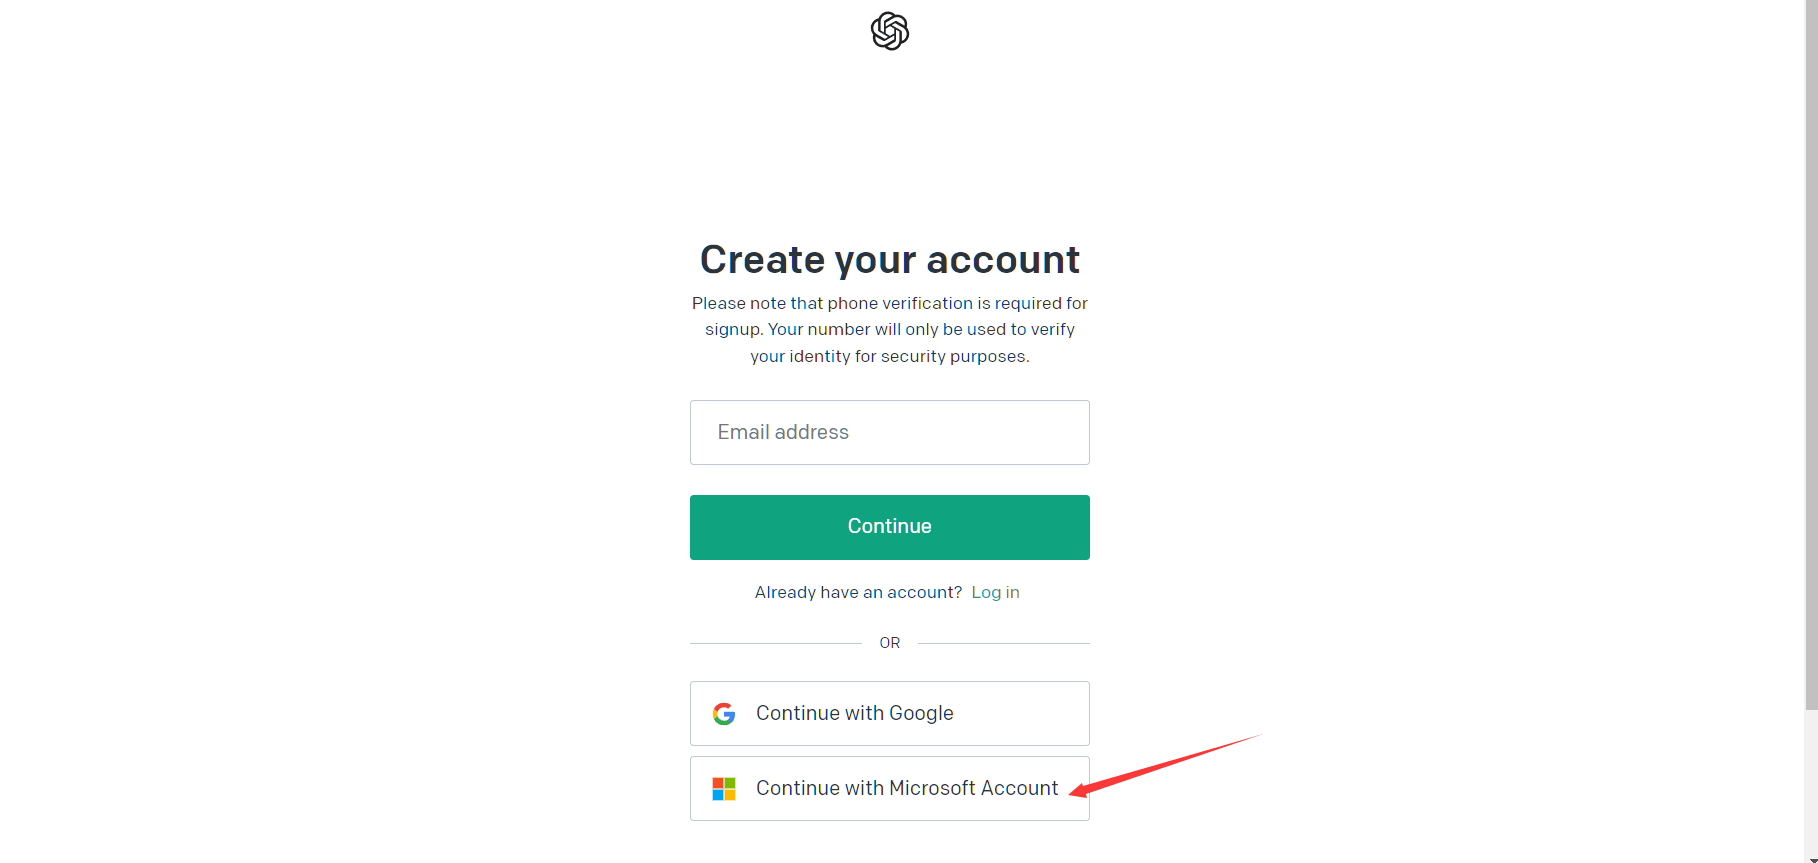Click the divider line left of OR
The width and height of the screenshot is (1818, 863).
775,643
